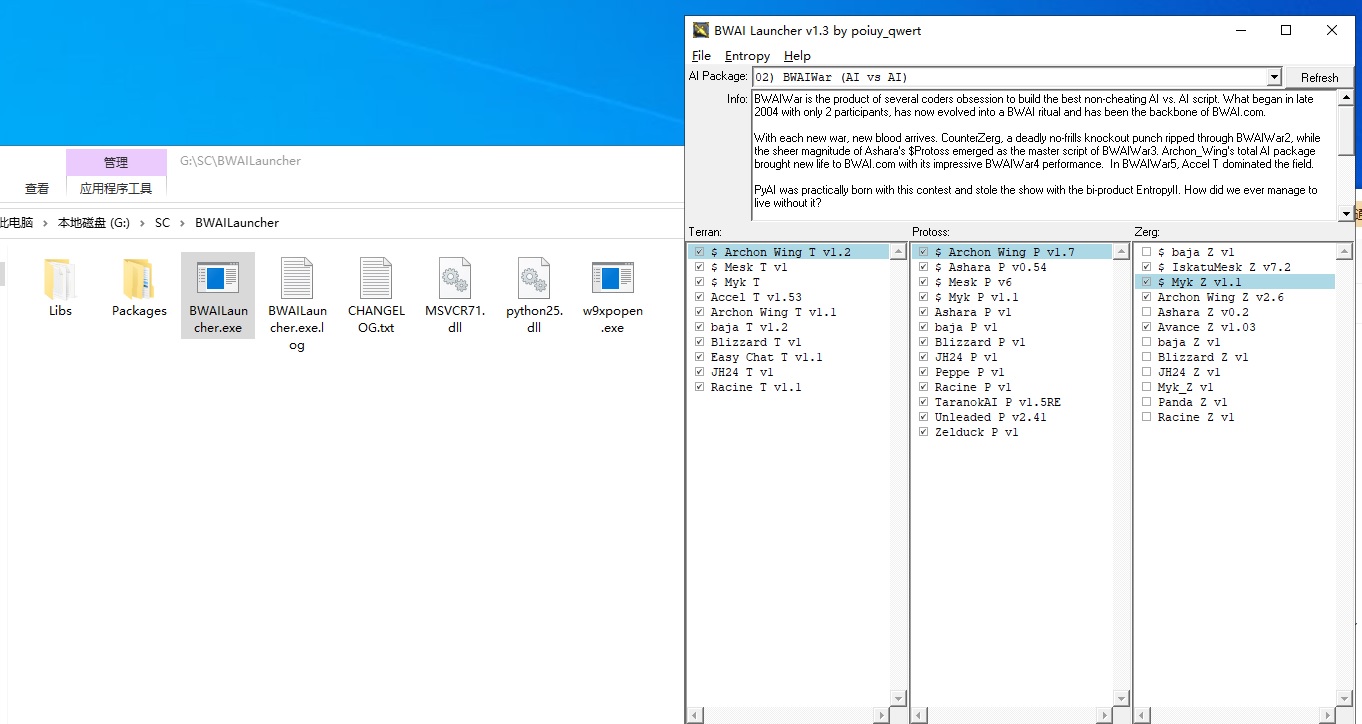Click the BWAI Launcher title bar icon
Viewport: 1362px width, 724px height.
[x=701, y=30]
